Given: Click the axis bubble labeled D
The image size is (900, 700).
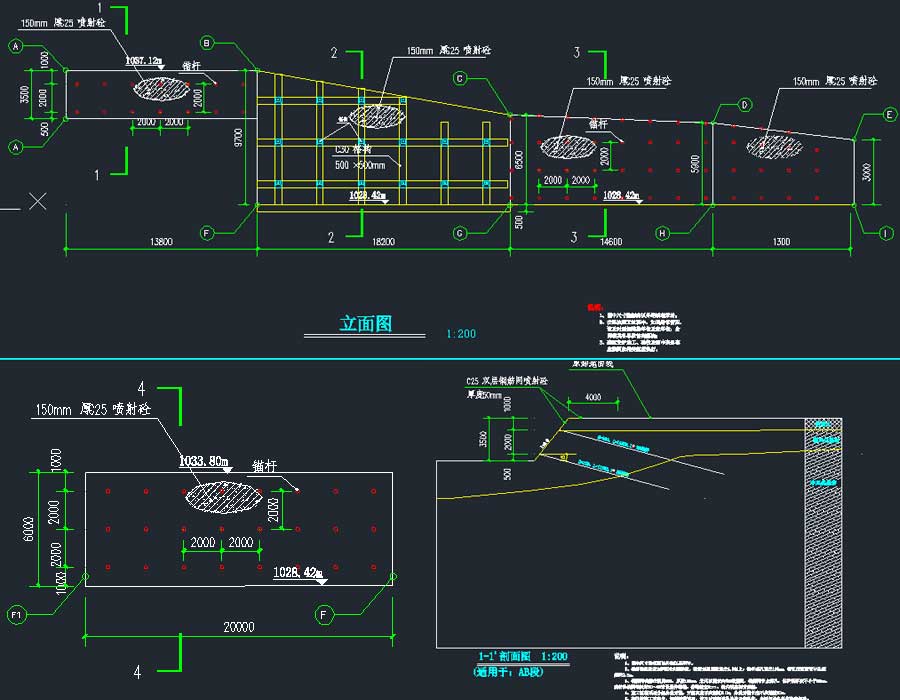Looking at the screenshot, I should (x=745, y=104).
